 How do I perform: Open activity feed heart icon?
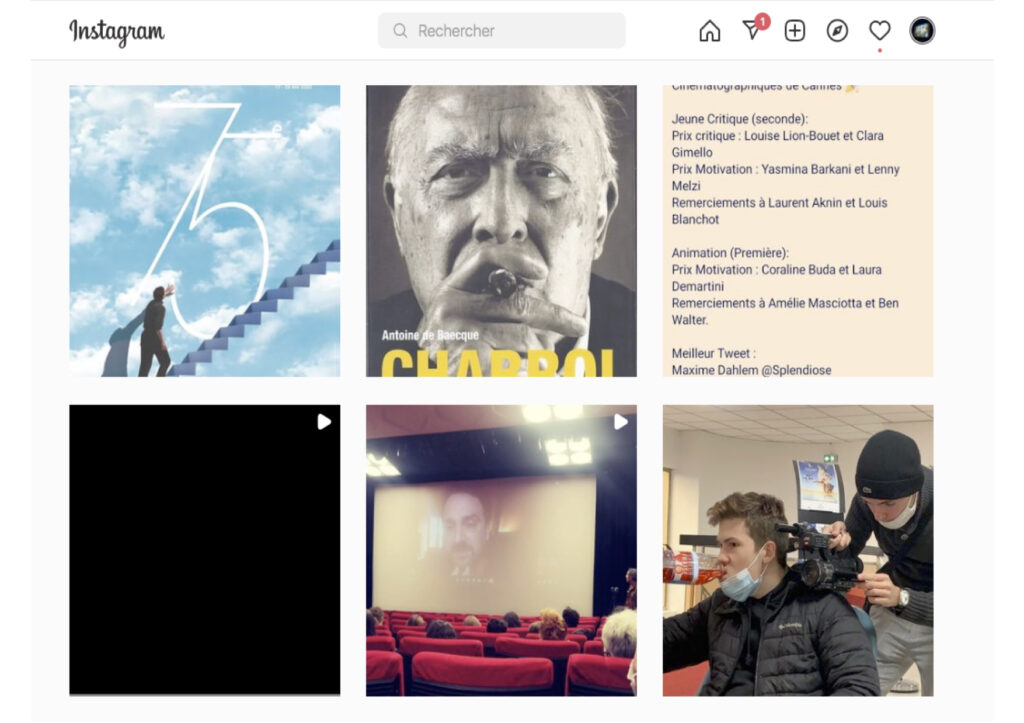879,31
